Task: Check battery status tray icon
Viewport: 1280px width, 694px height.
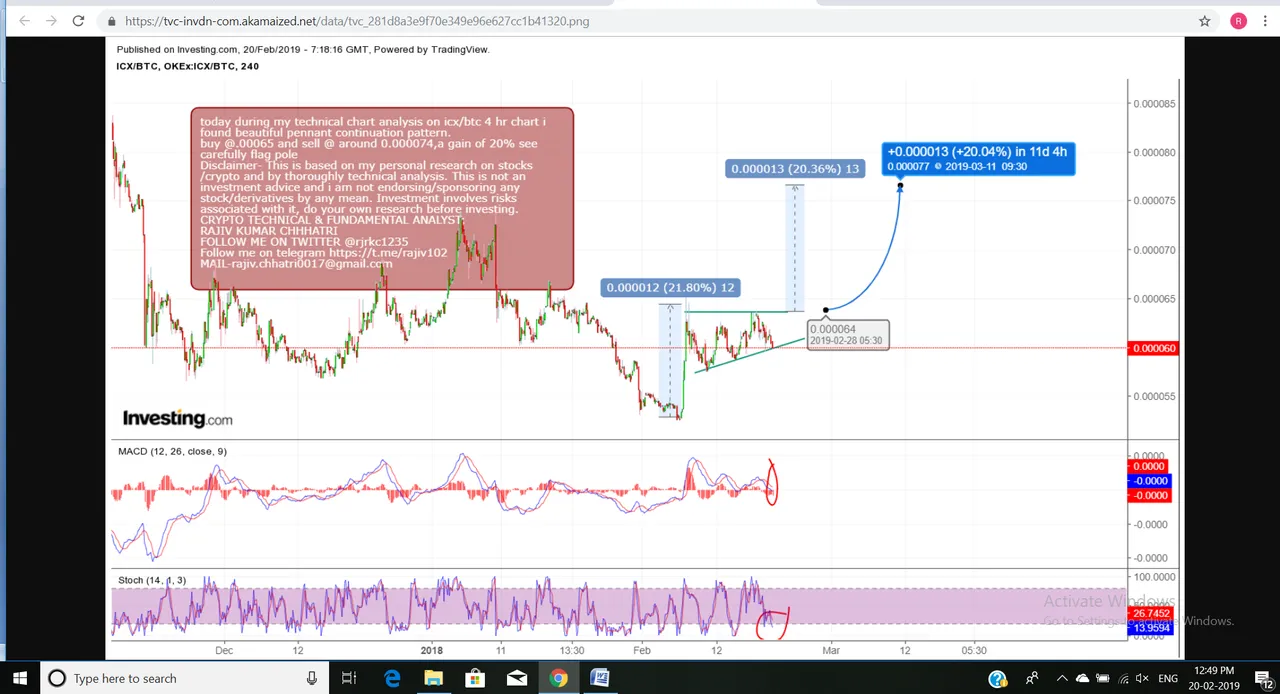Action: [1105, 679]
